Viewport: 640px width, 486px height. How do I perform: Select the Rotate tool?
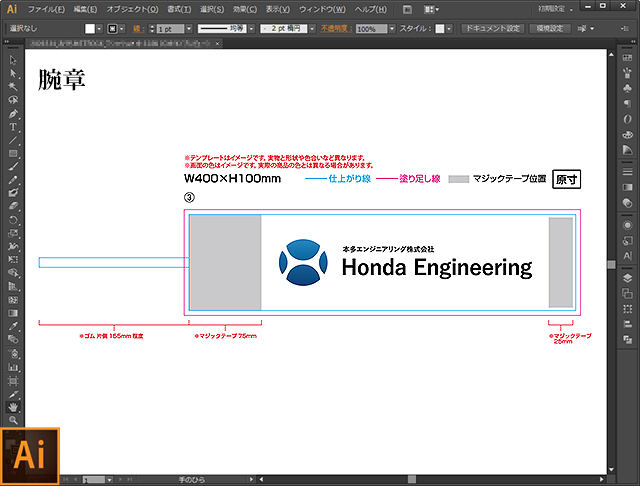[x=13, y=220]
